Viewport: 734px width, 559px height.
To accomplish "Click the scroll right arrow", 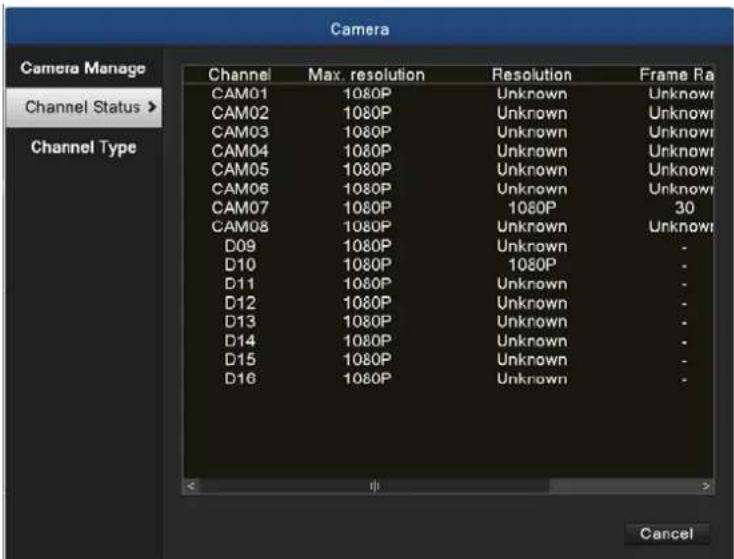I will point(705,486).
